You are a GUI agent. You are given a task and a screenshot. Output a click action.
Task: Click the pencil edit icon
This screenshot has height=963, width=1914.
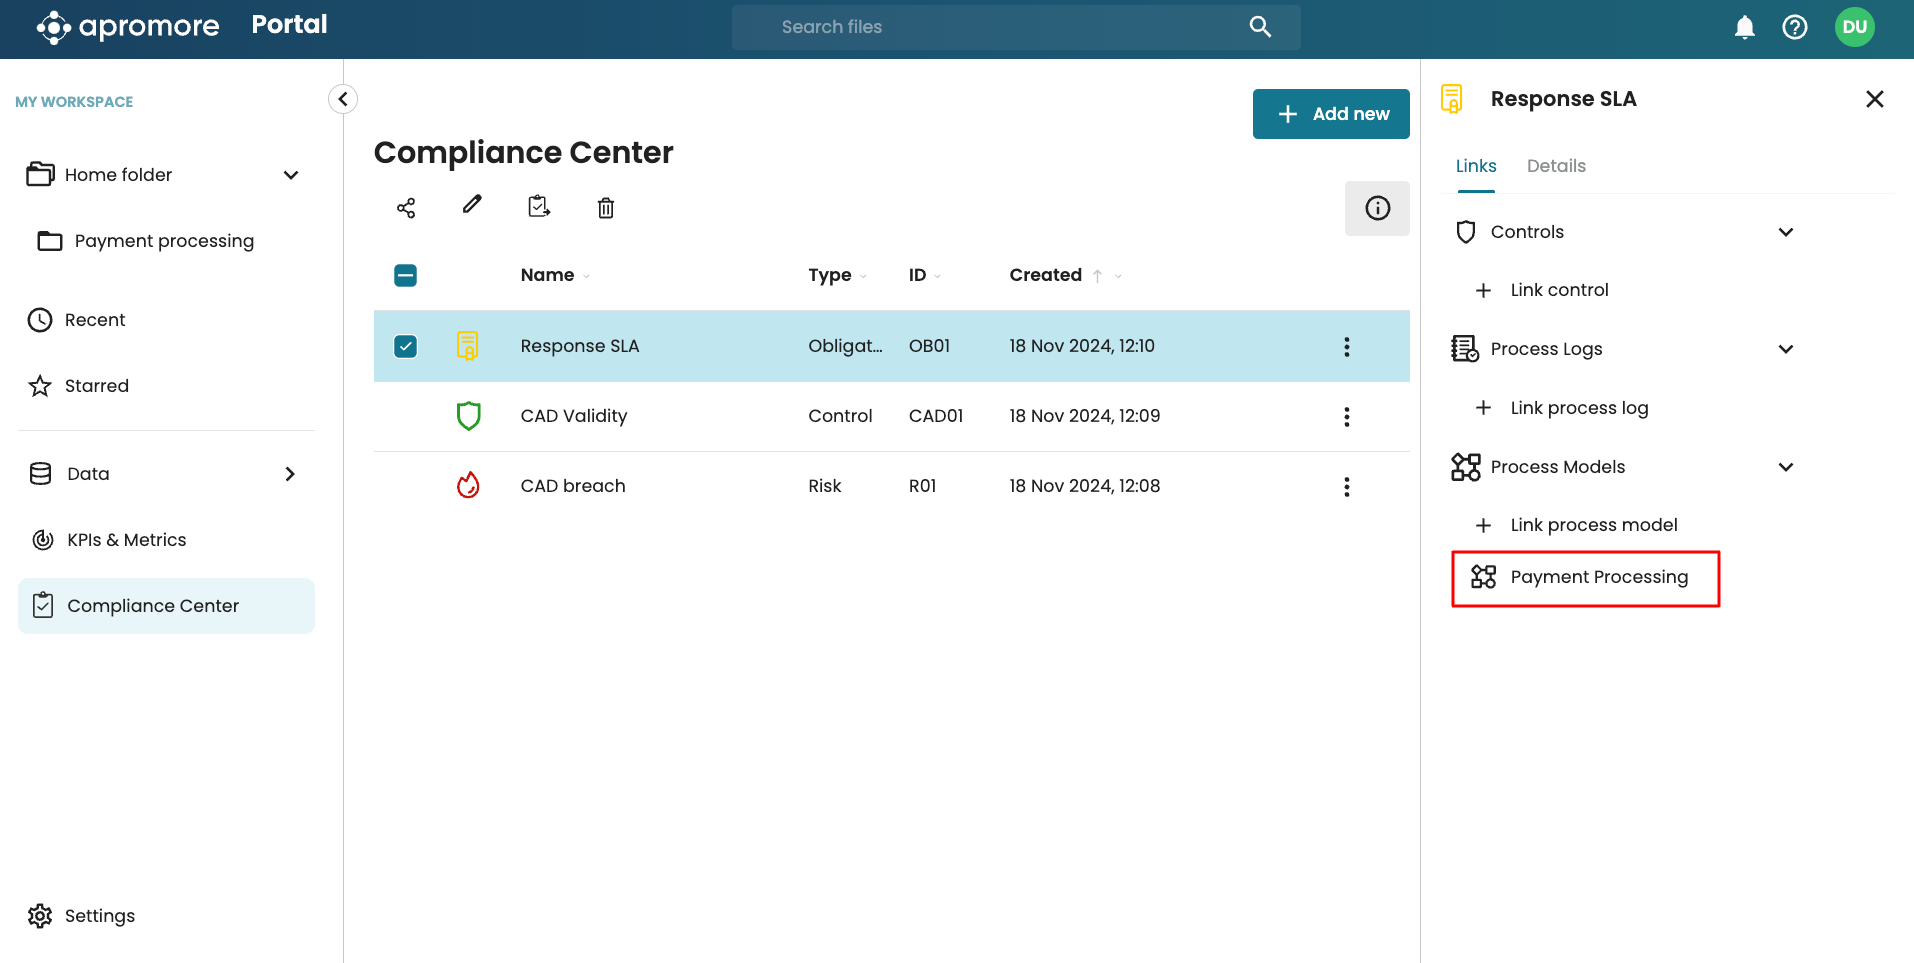coord(472,205)
